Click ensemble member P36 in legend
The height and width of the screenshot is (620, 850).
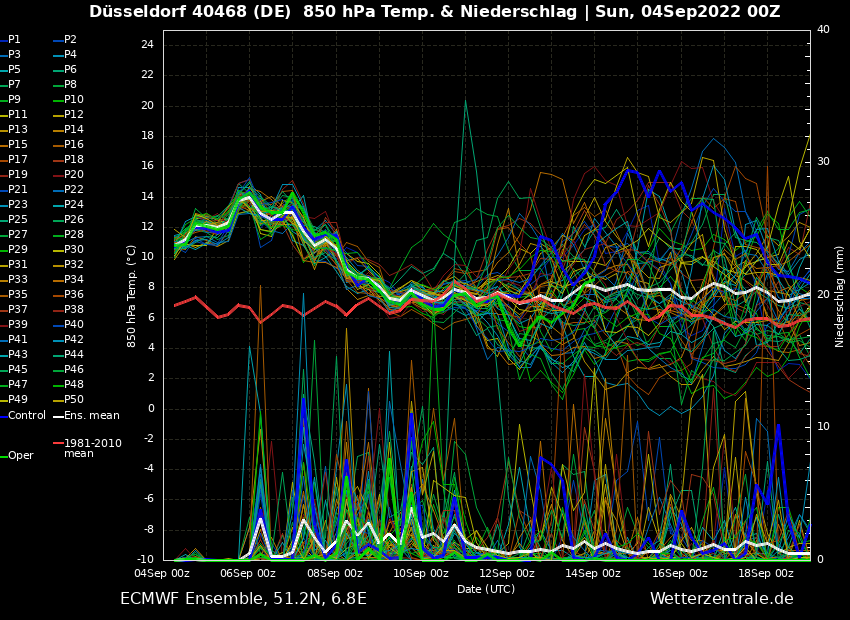tap(73, 295)
